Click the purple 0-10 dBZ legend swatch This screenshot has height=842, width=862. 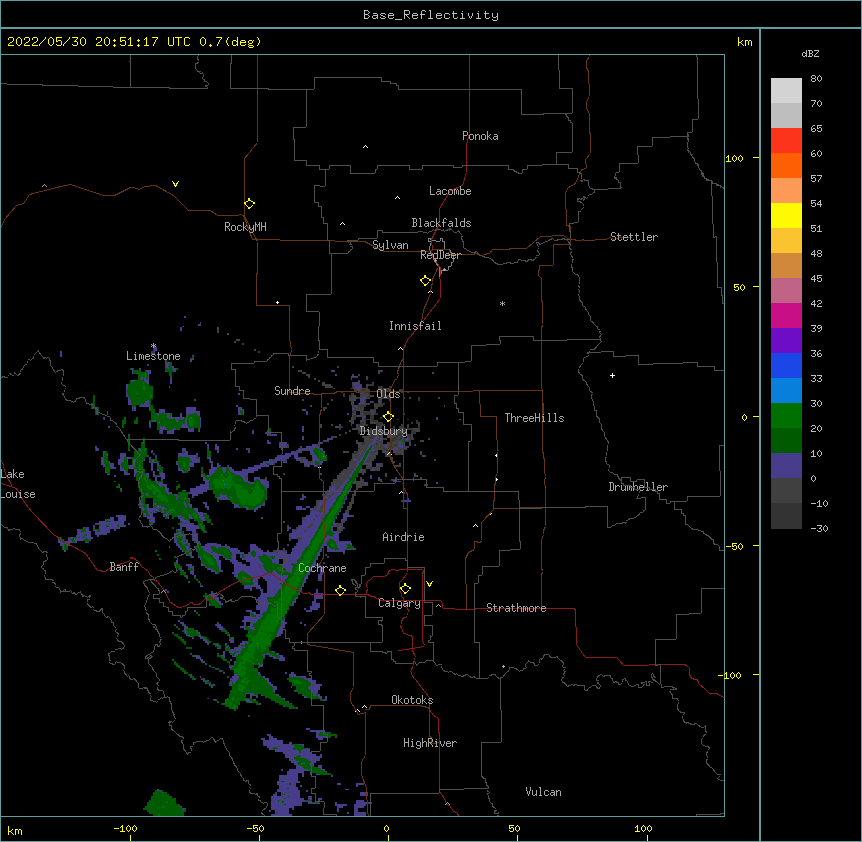786,466
